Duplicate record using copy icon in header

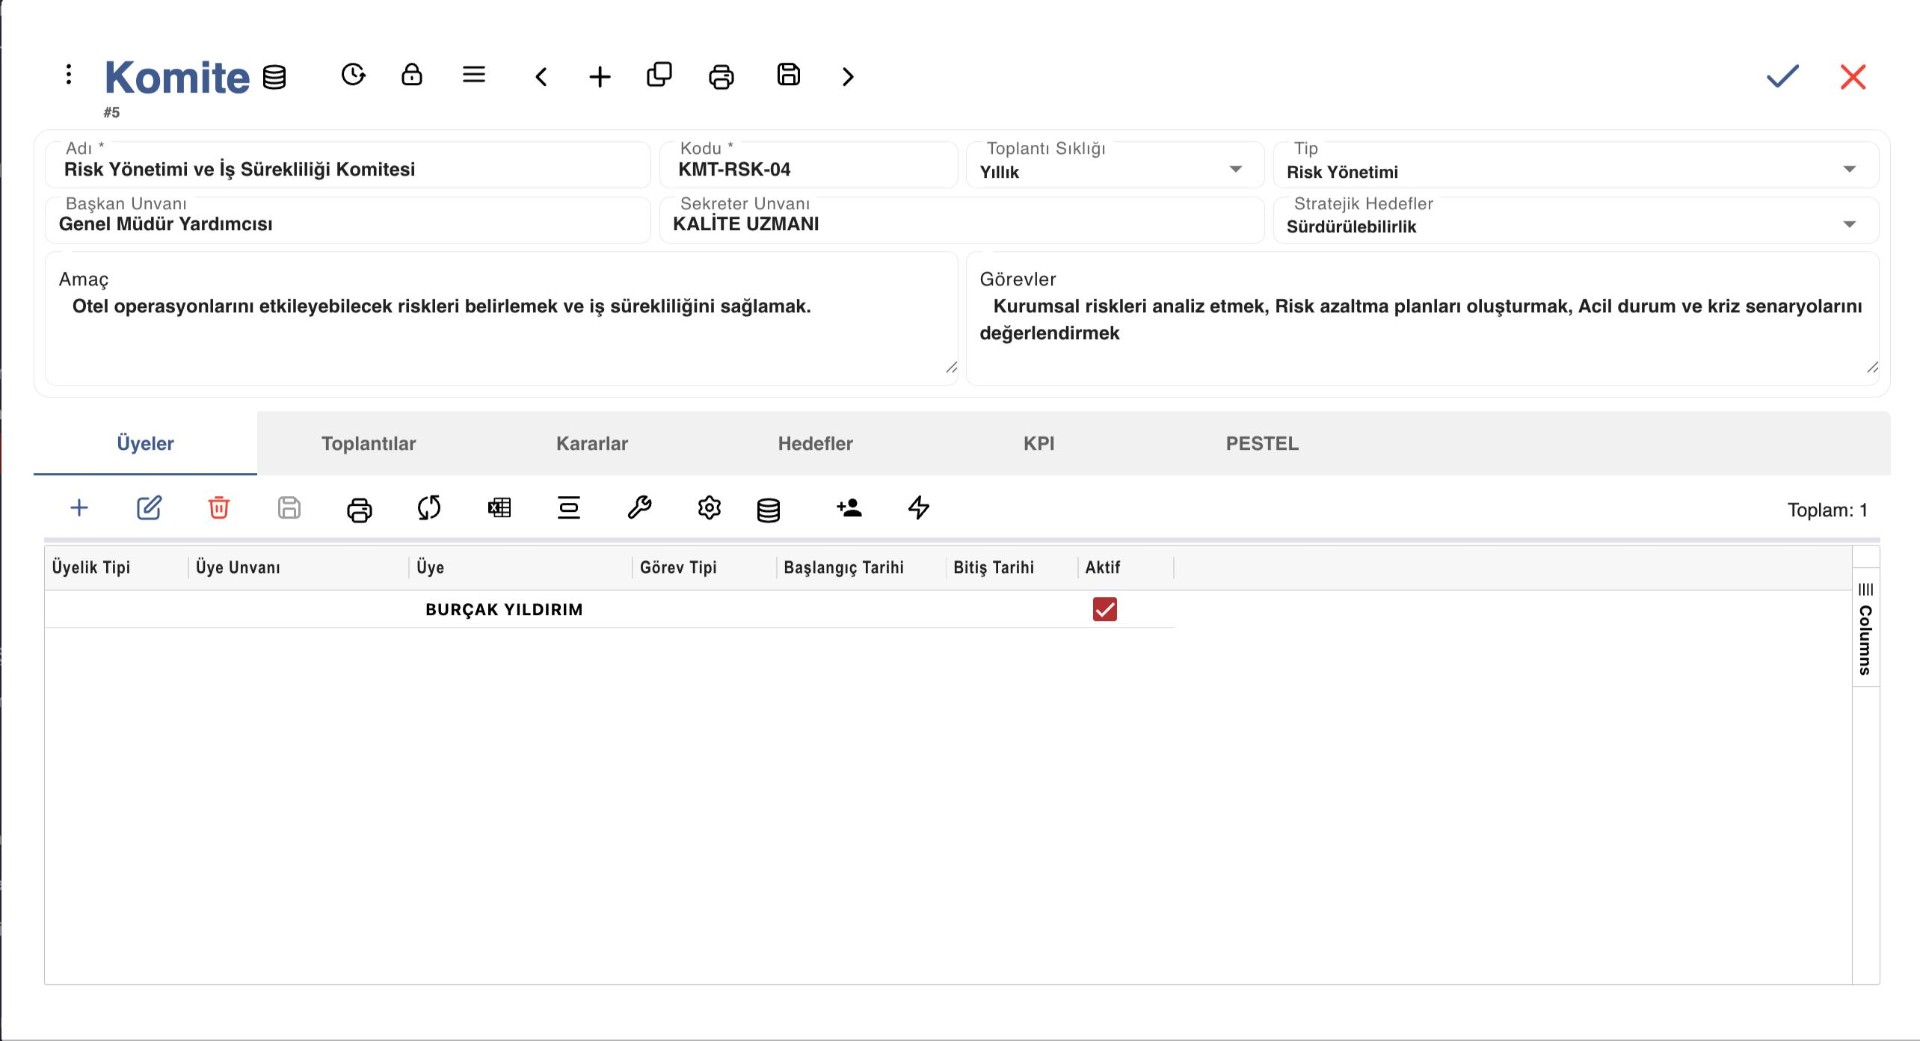(x=659, y=75)
